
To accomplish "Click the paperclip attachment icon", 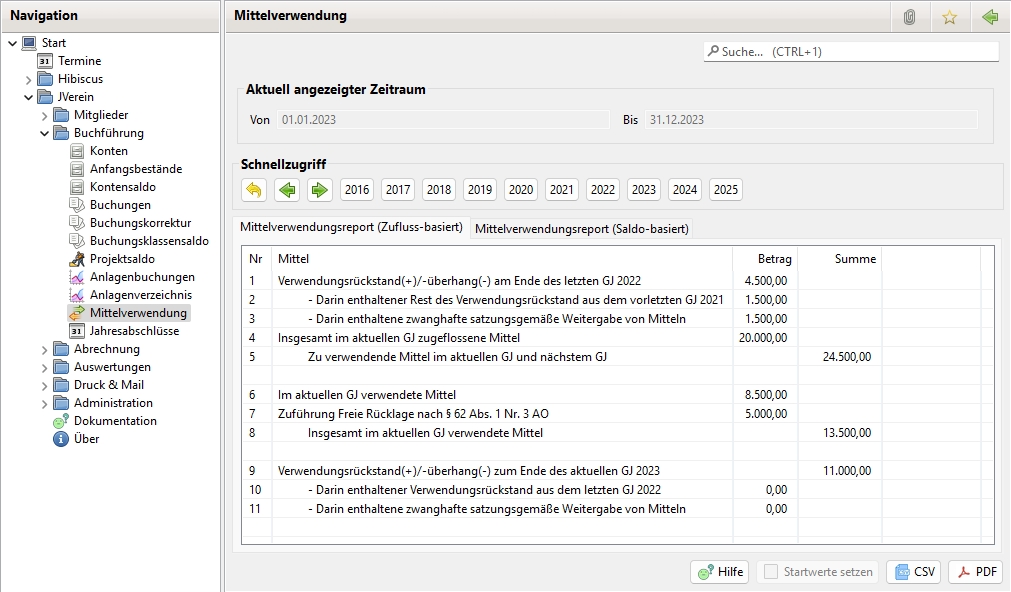I will click(909, 17).
